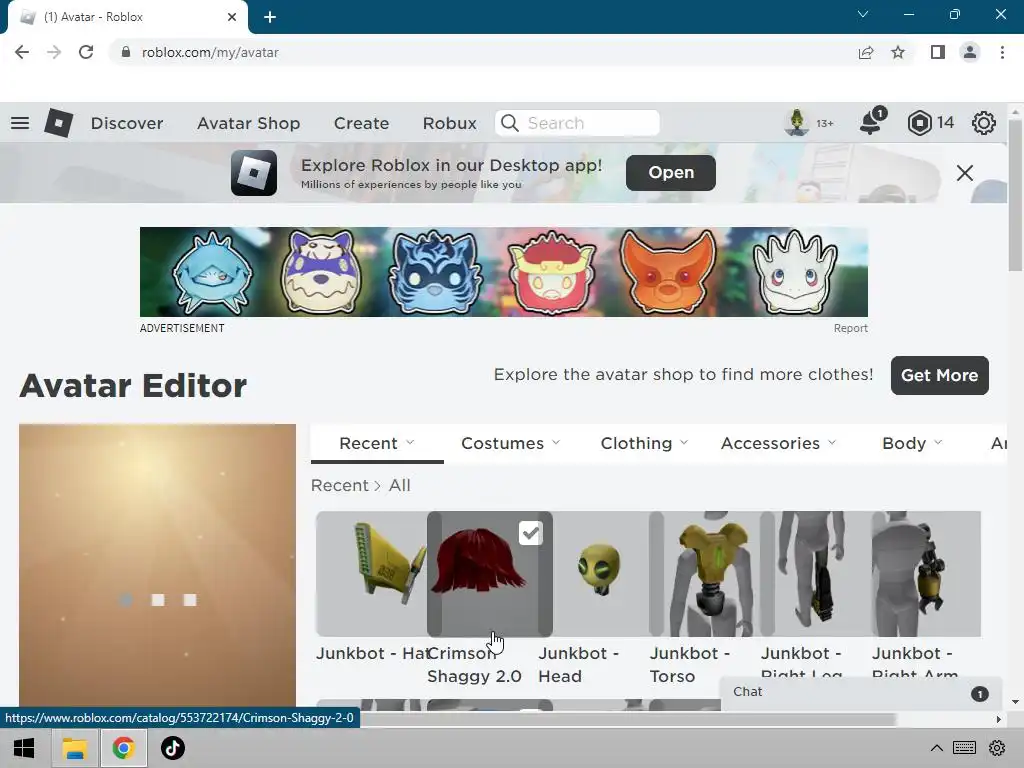Open the hamburger navigation menu

click(x=20, y=123)
